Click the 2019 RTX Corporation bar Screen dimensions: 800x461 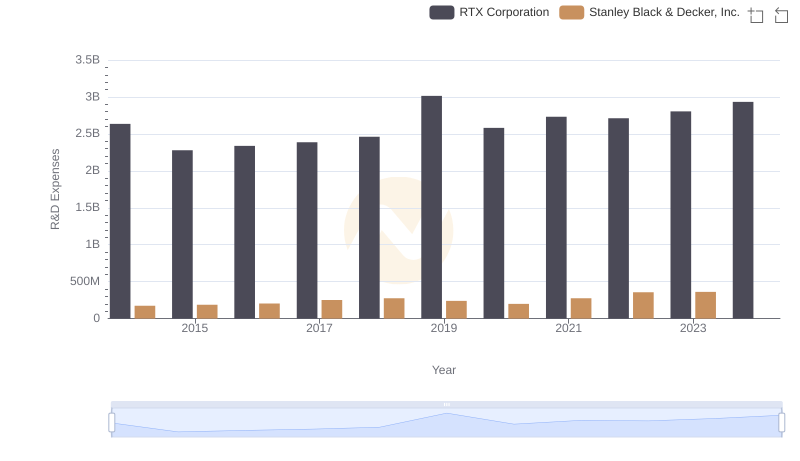(432, 207)
